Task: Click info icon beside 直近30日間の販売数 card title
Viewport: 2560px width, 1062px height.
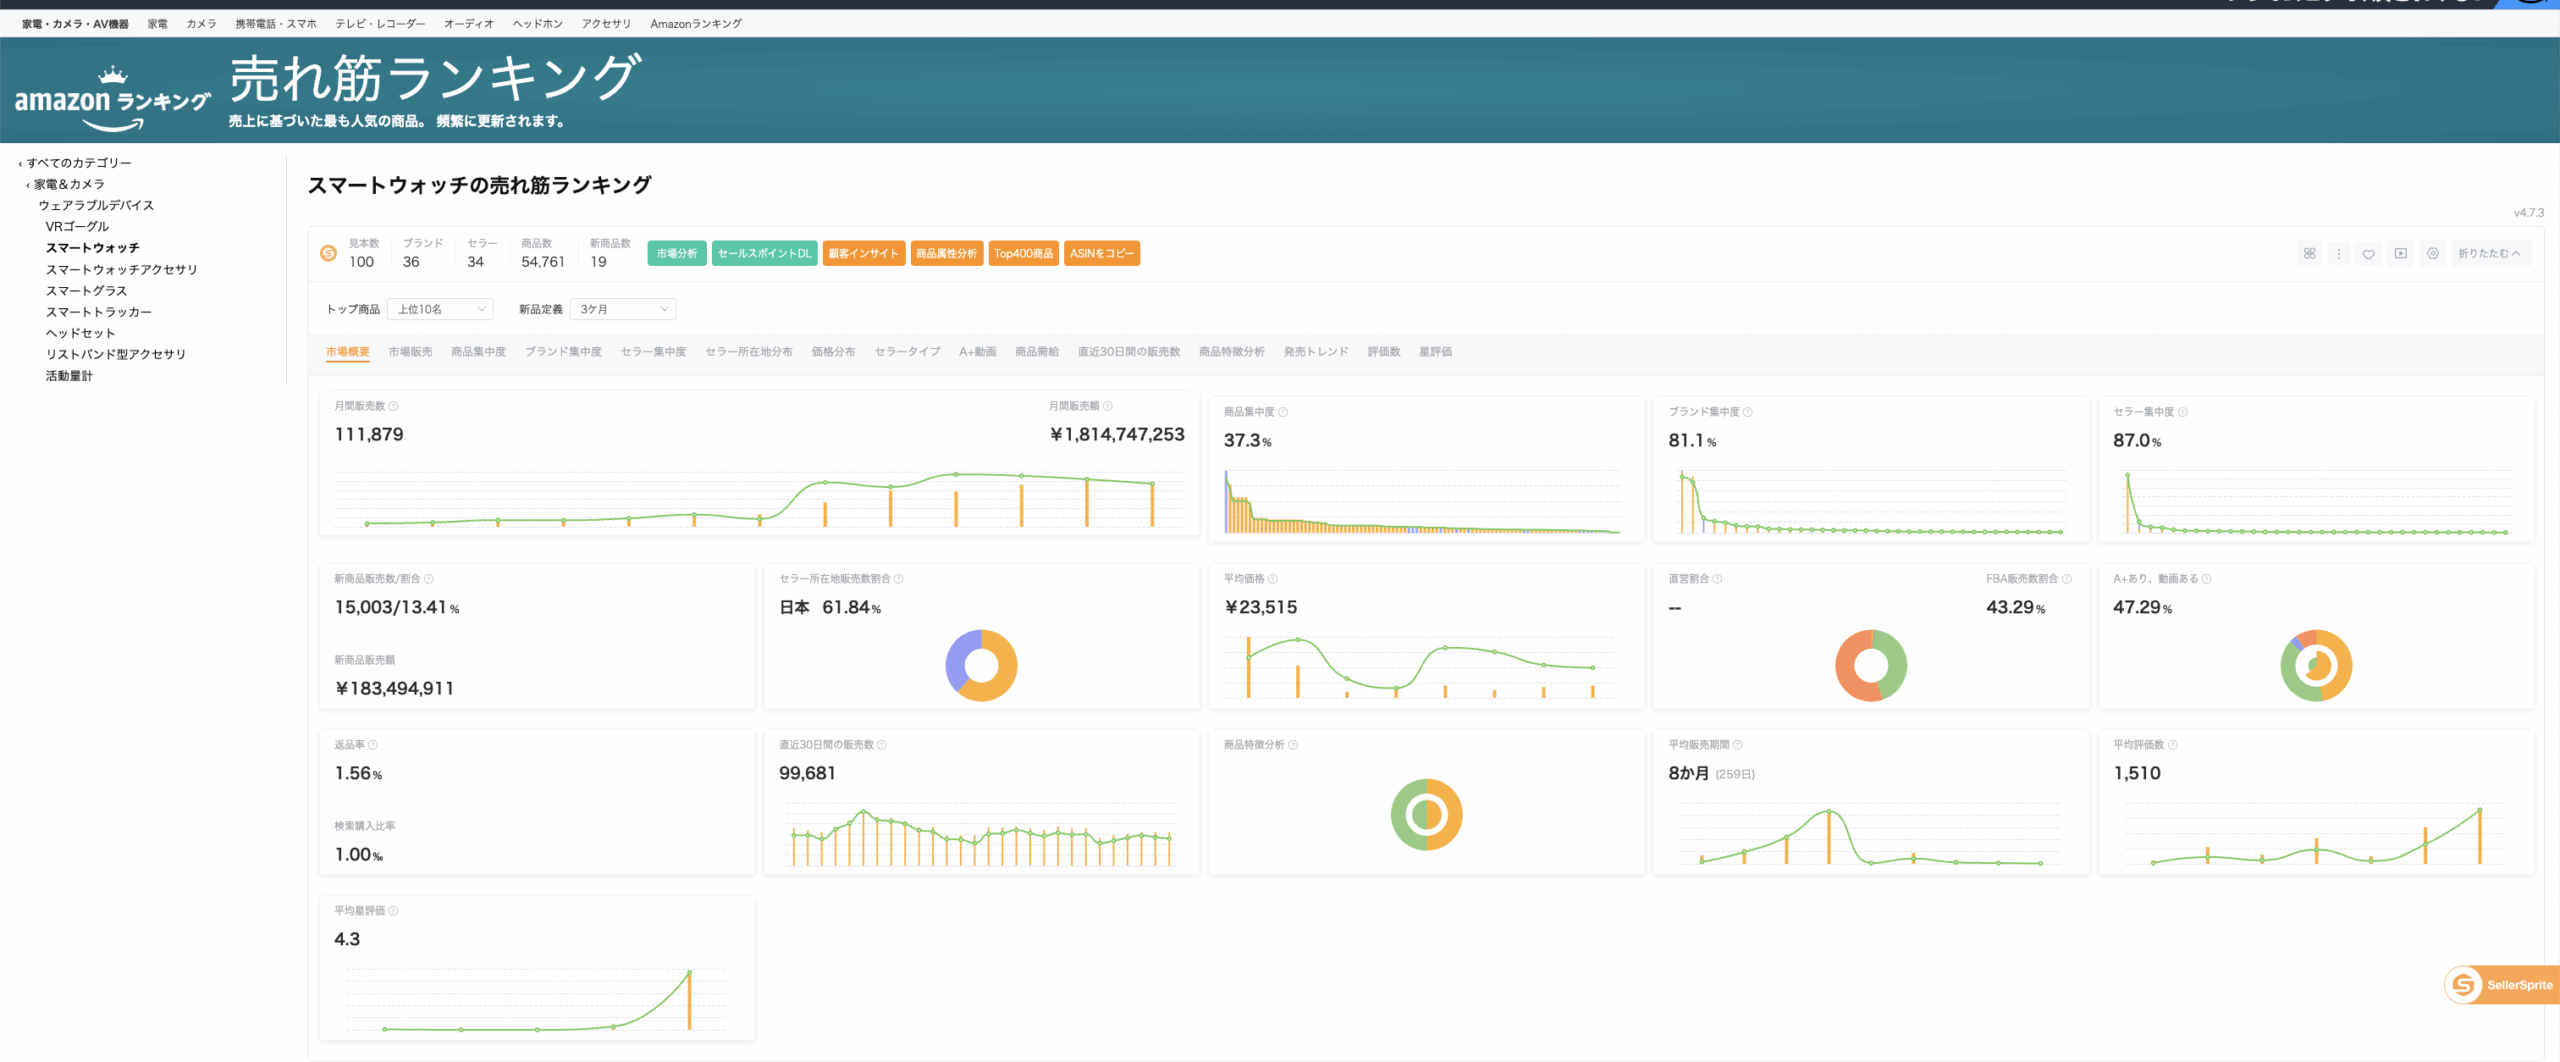Action: click(x=882, y=745)
